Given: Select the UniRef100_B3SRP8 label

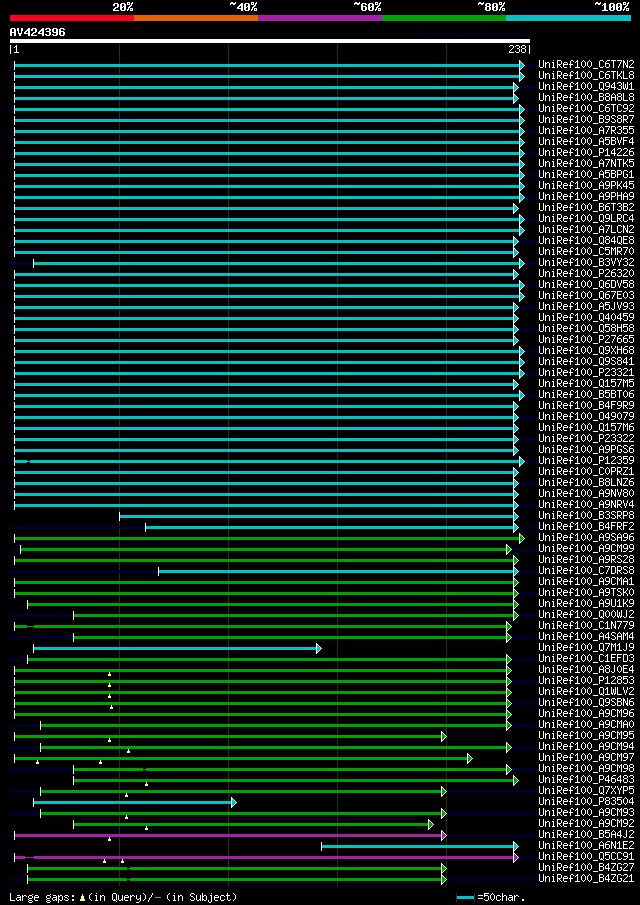Looking at the screenshot, I should (586, 515).
